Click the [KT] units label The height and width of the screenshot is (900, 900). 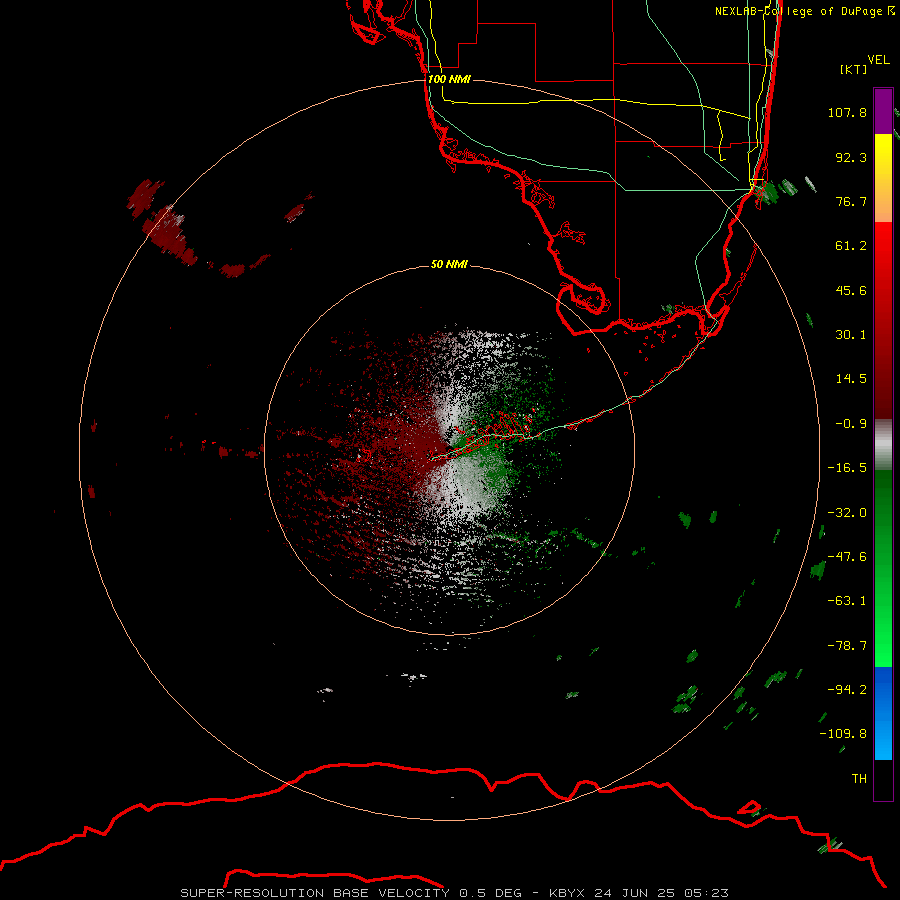pyautogui.click(x=854, y=69)
